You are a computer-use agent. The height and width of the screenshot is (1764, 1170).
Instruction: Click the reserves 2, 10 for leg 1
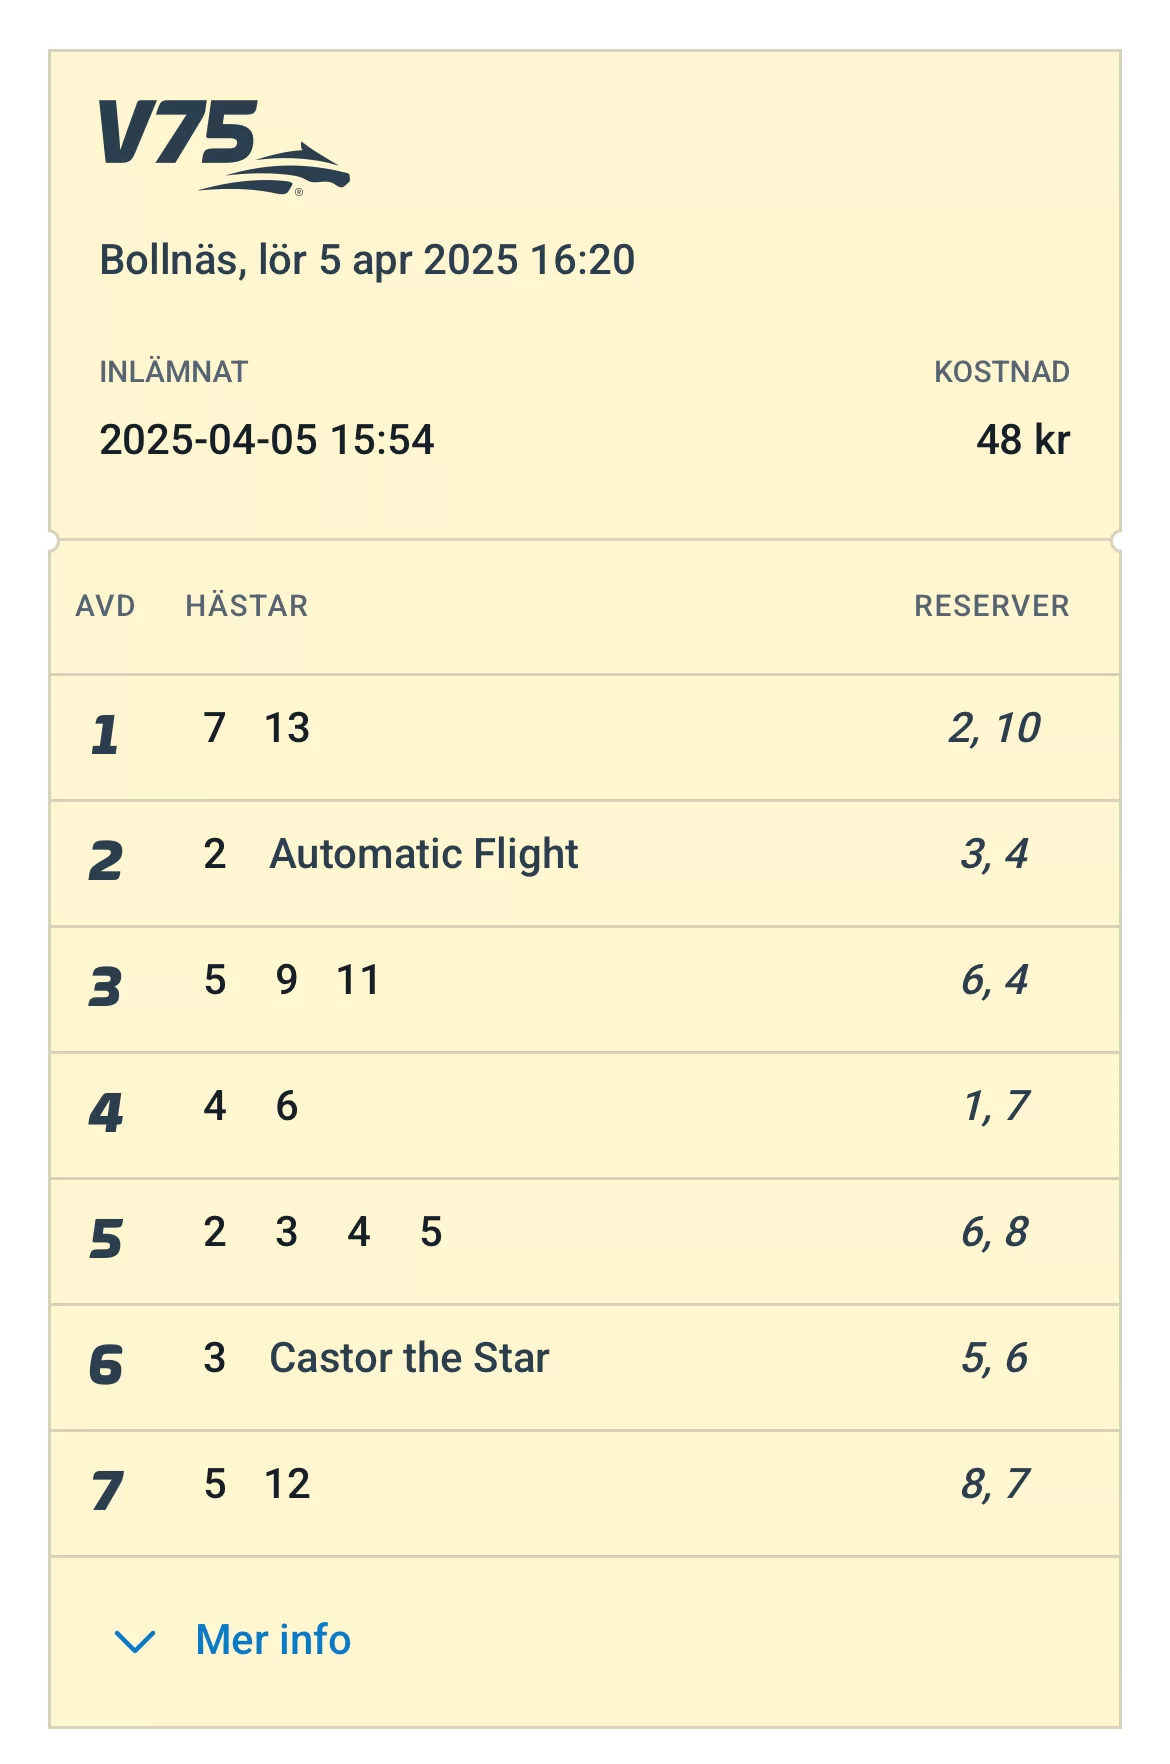pyautogui.click(x=994, y=728)
